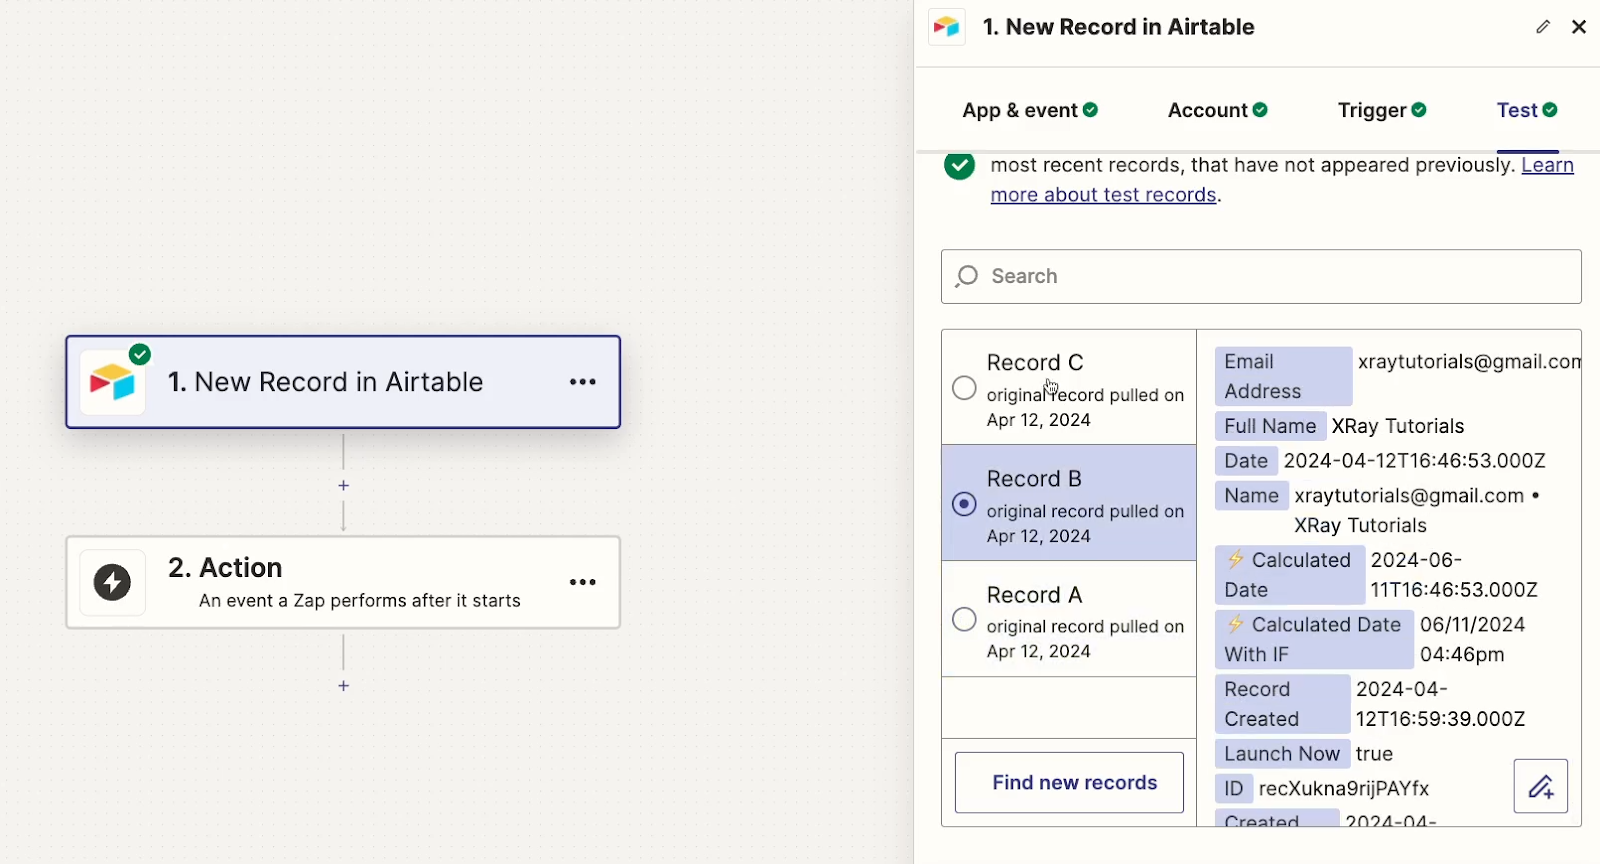Click the 2024-04-12T16:46:53.000Z date value

point(1415,461)
